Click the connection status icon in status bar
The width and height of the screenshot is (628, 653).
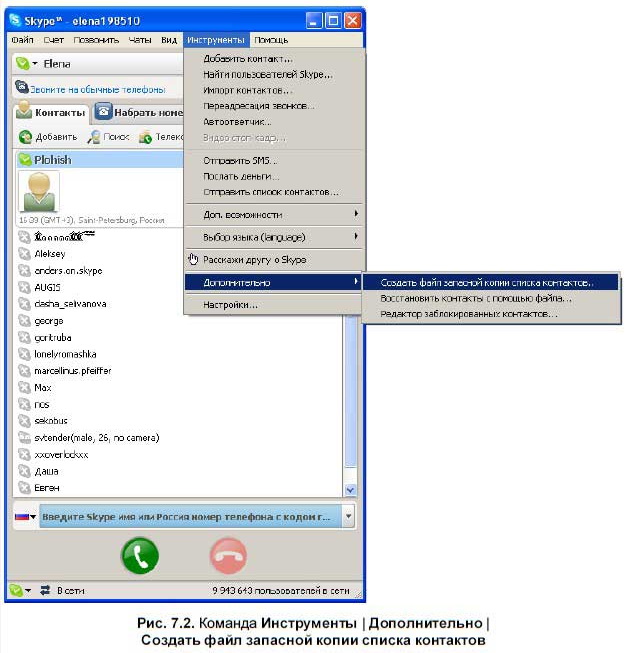click(x=45, y=591)
